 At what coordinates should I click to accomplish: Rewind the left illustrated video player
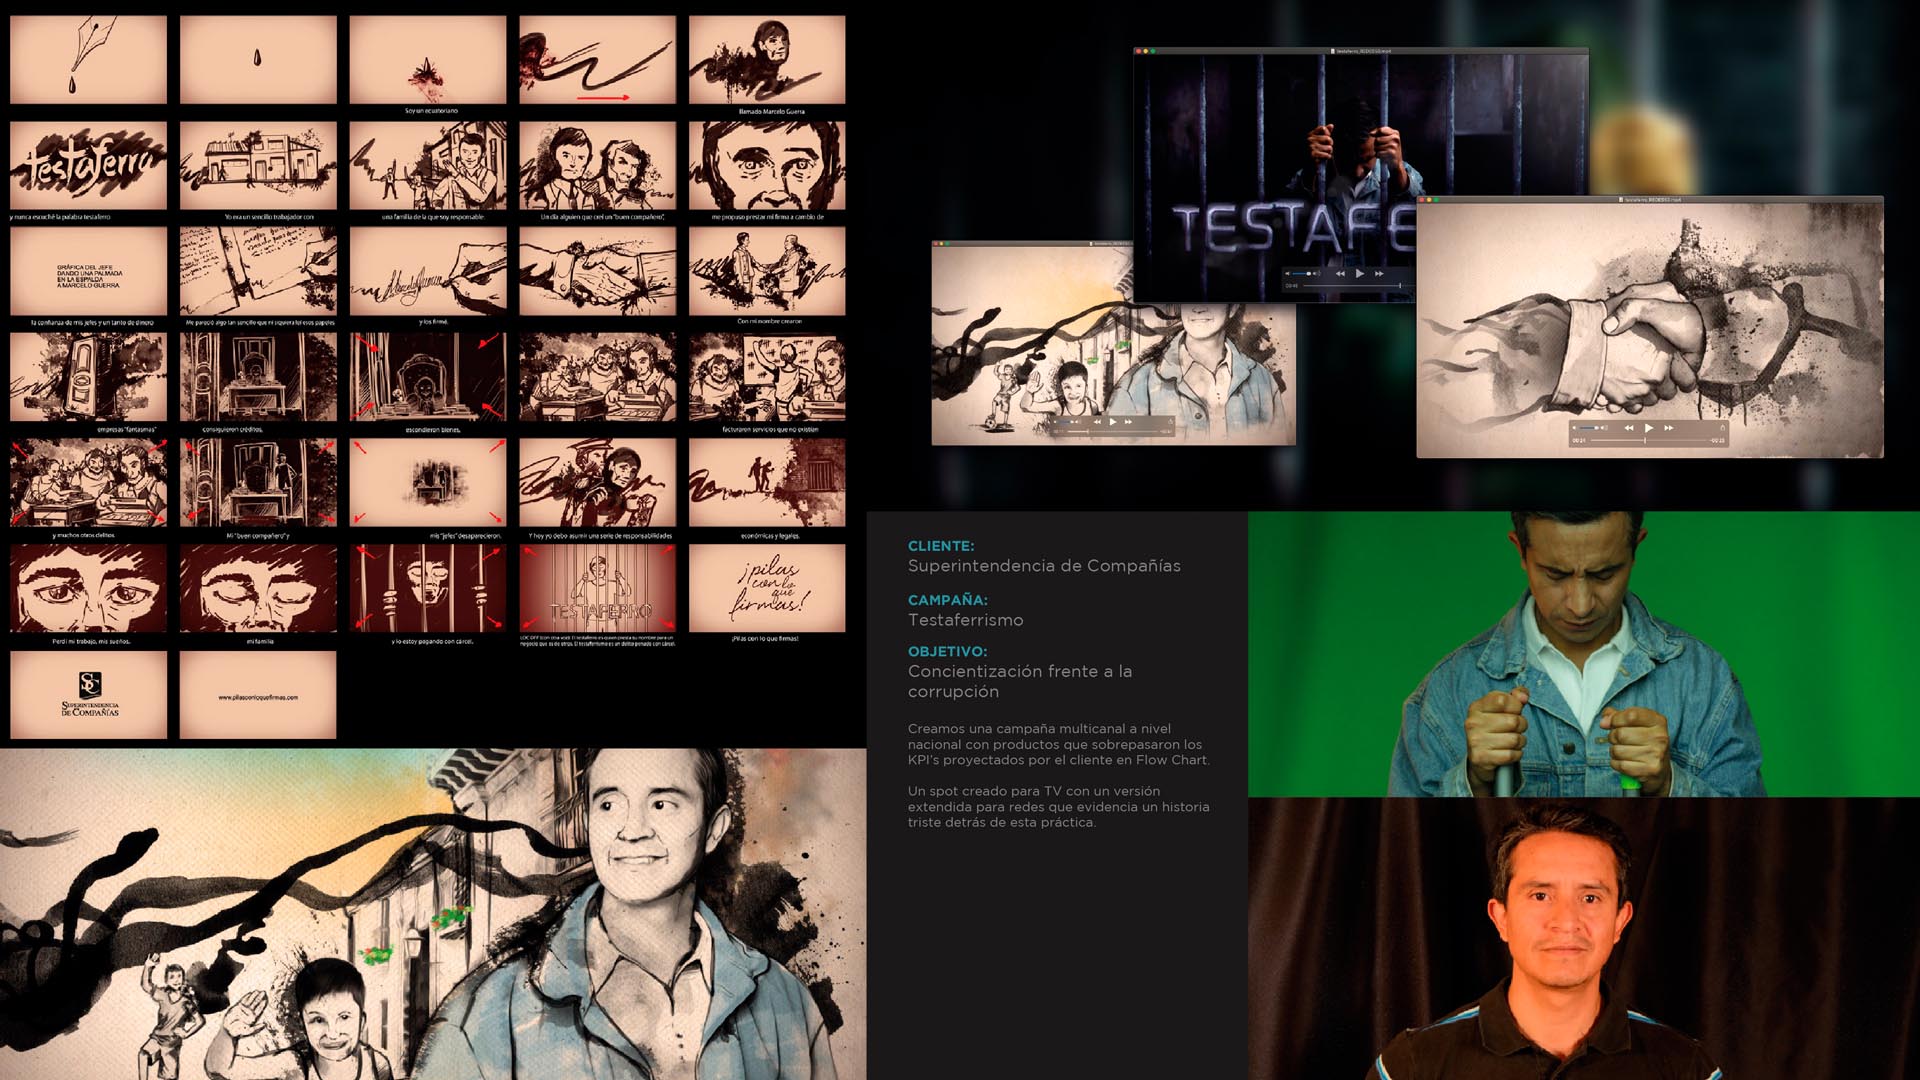point(1097,422)
